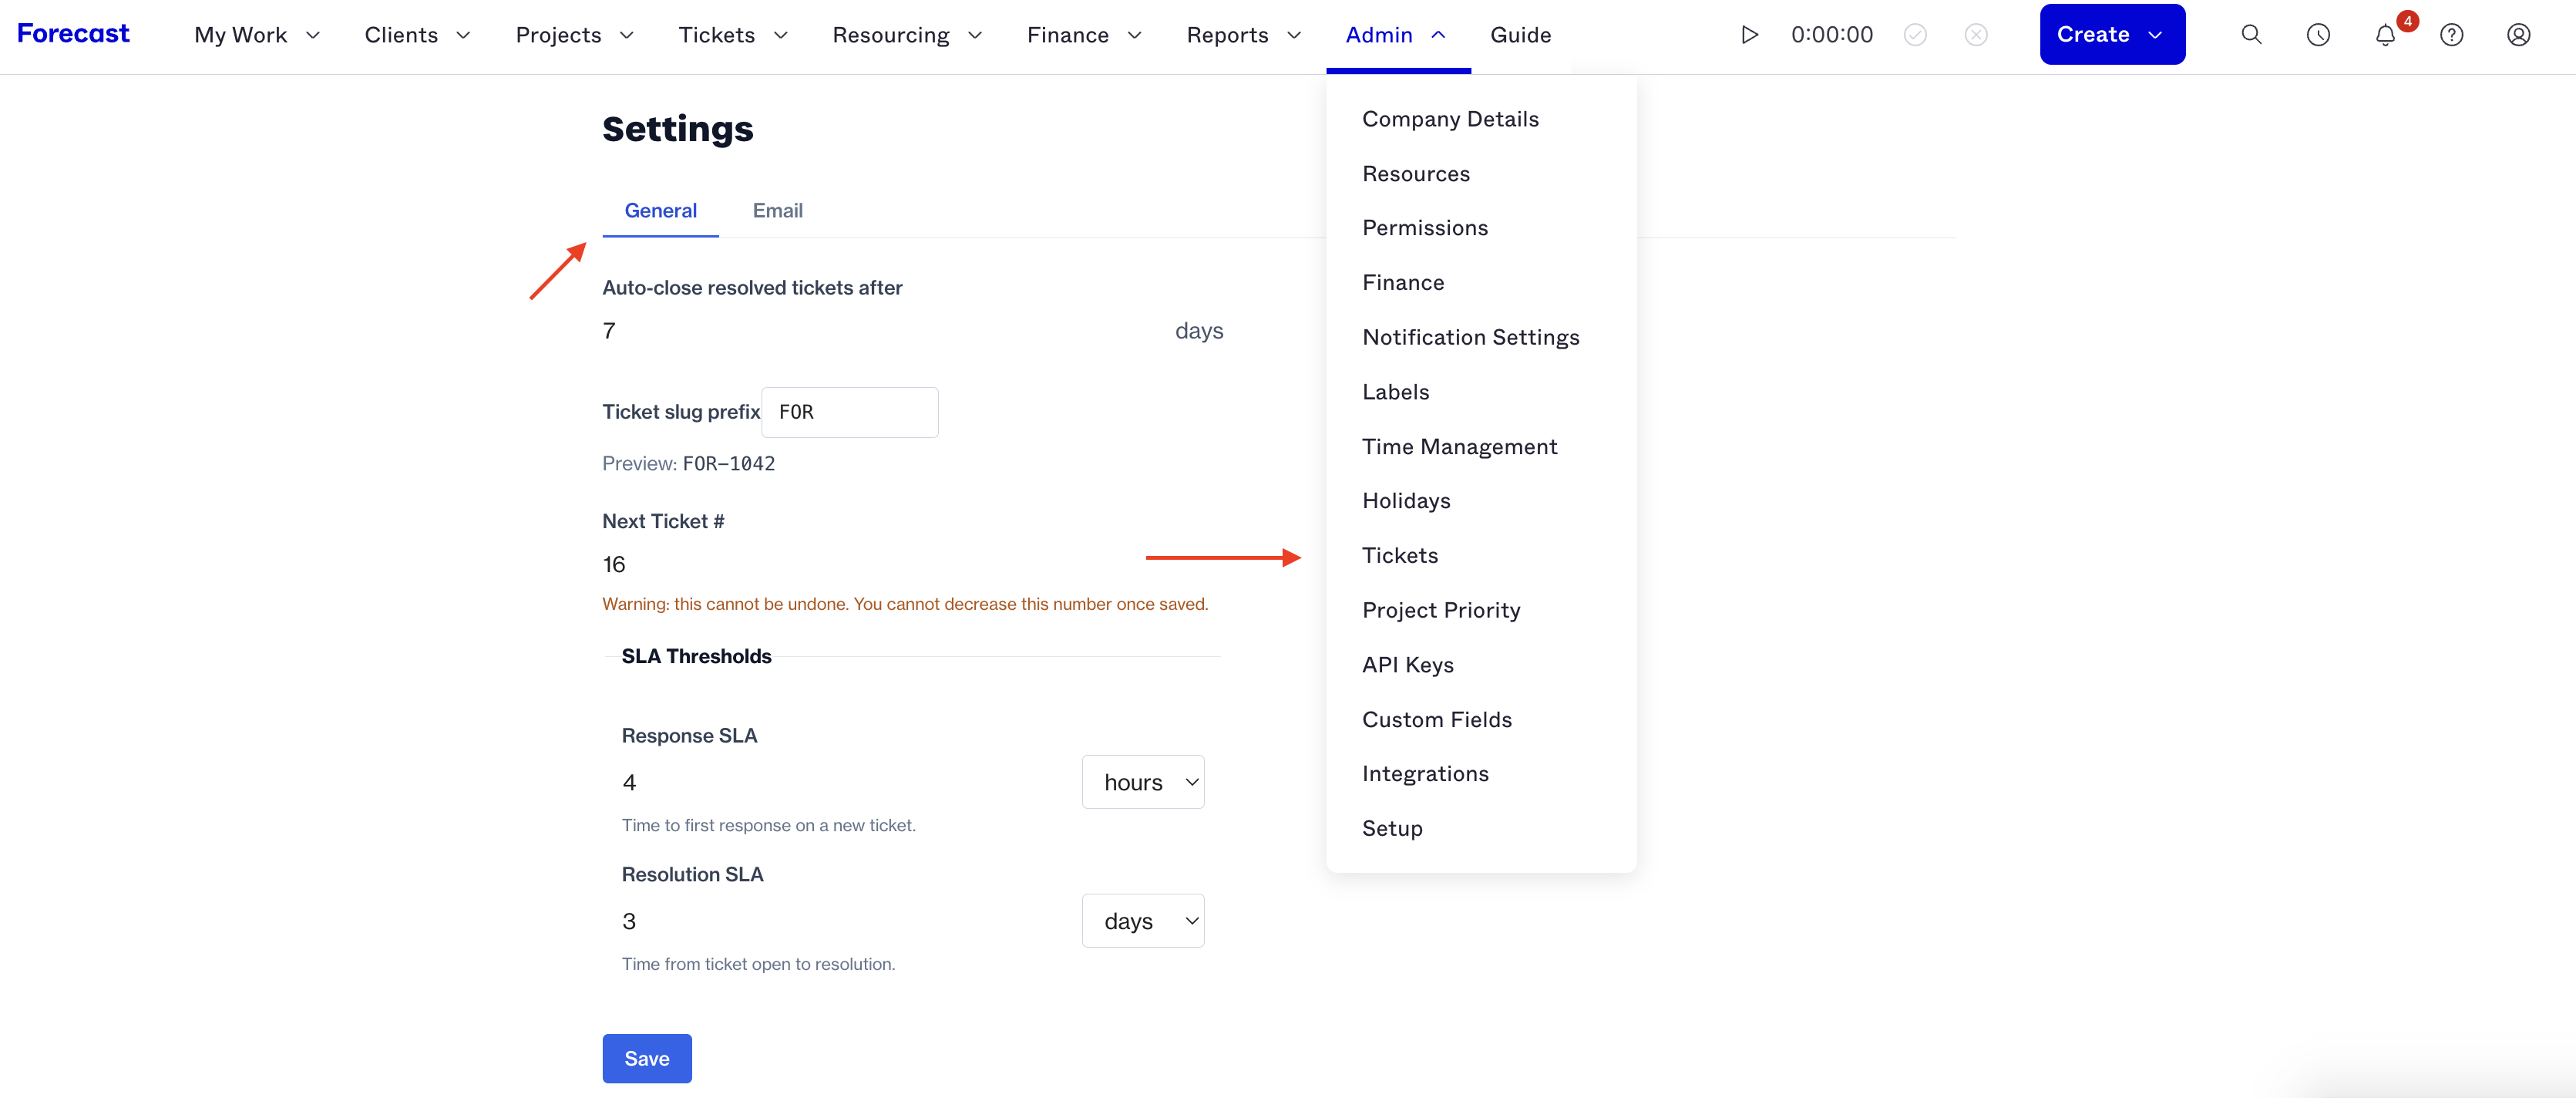Expand the Projects menu

pos(575,35)
